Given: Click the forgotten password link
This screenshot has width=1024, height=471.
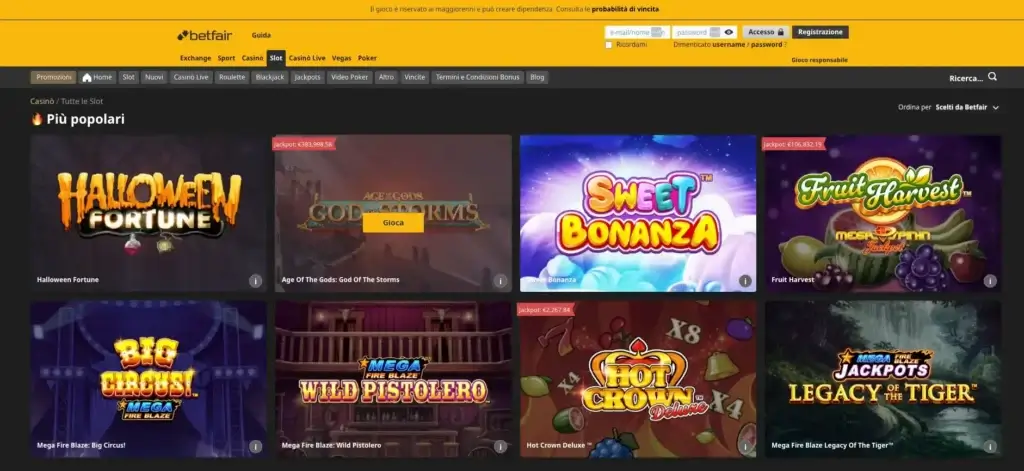Looking at the screenshot, I should click(766, 45).
